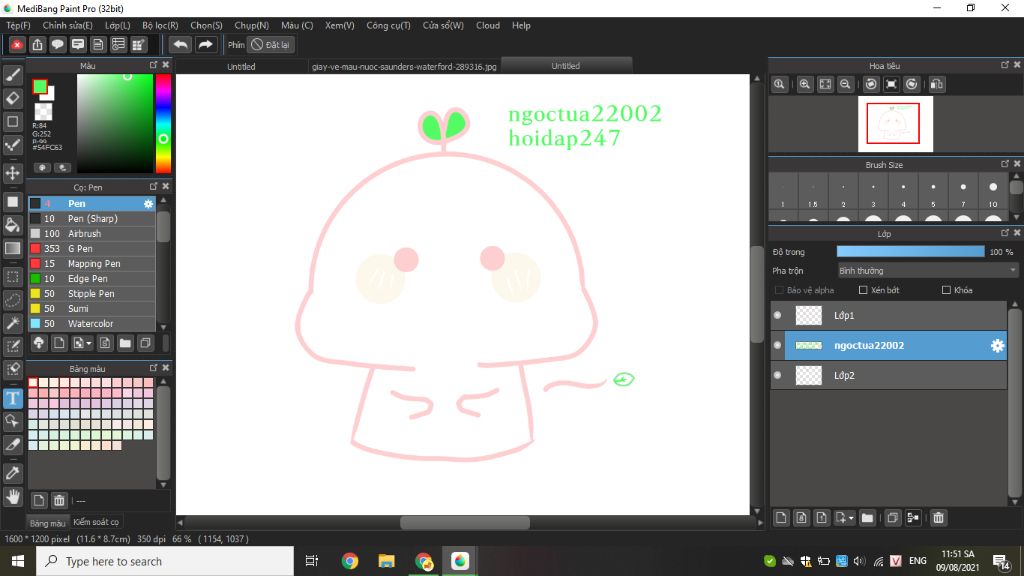Add a layer folder in Lớp panel
The image size is (1024, 576).
tap(867, 518)
